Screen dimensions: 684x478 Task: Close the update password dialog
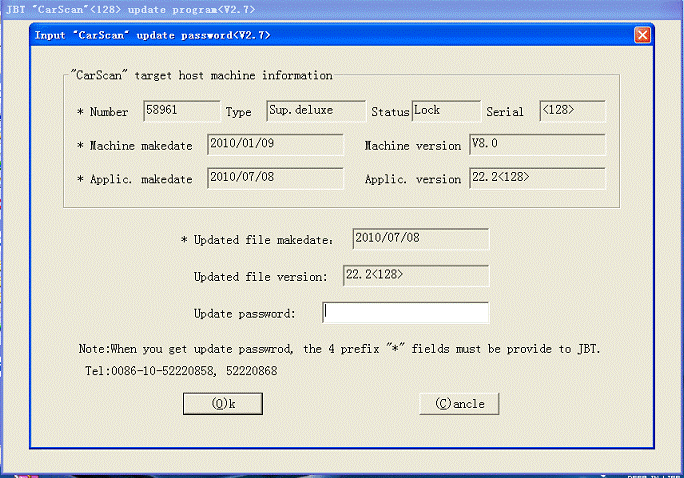pyautogui.click(x=643, y=35)
